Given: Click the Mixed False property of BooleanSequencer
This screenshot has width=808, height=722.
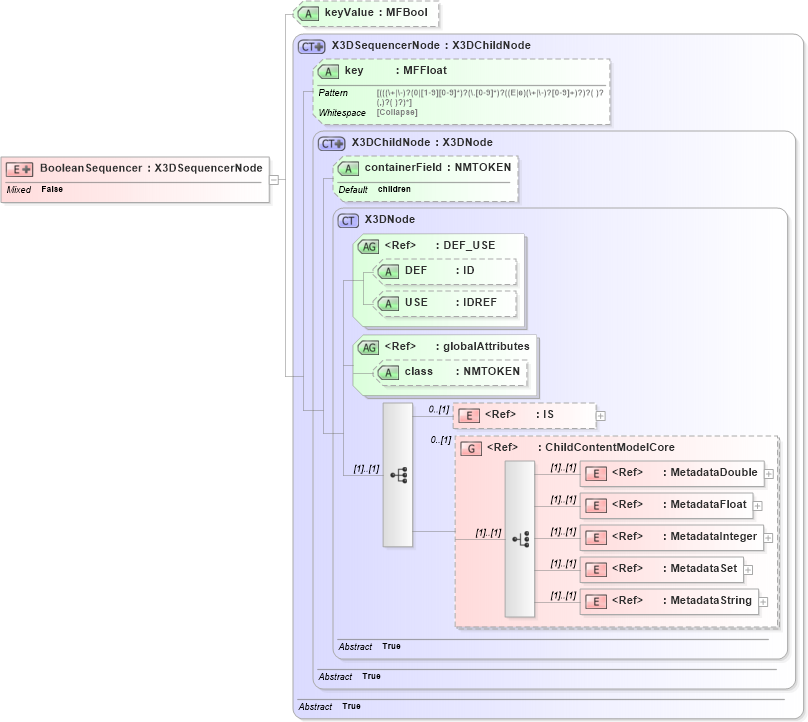Looking at the screenshot, I should (x=35, y=190).
